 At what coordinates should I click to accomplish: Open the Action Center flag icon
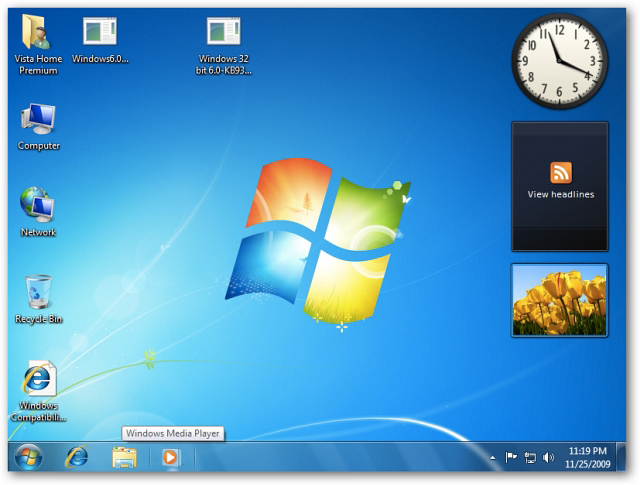(511, 457)
